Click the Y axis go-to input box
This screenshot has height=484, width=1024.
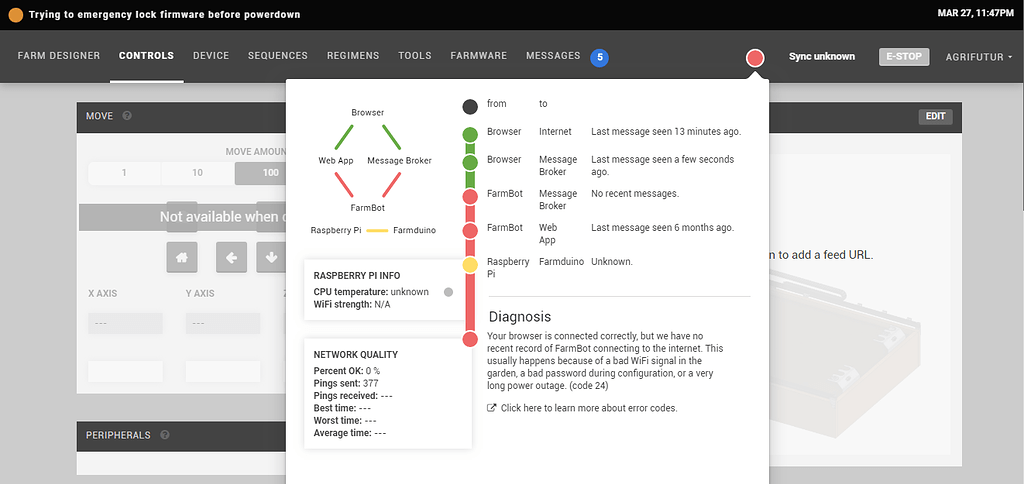[223, 371]
